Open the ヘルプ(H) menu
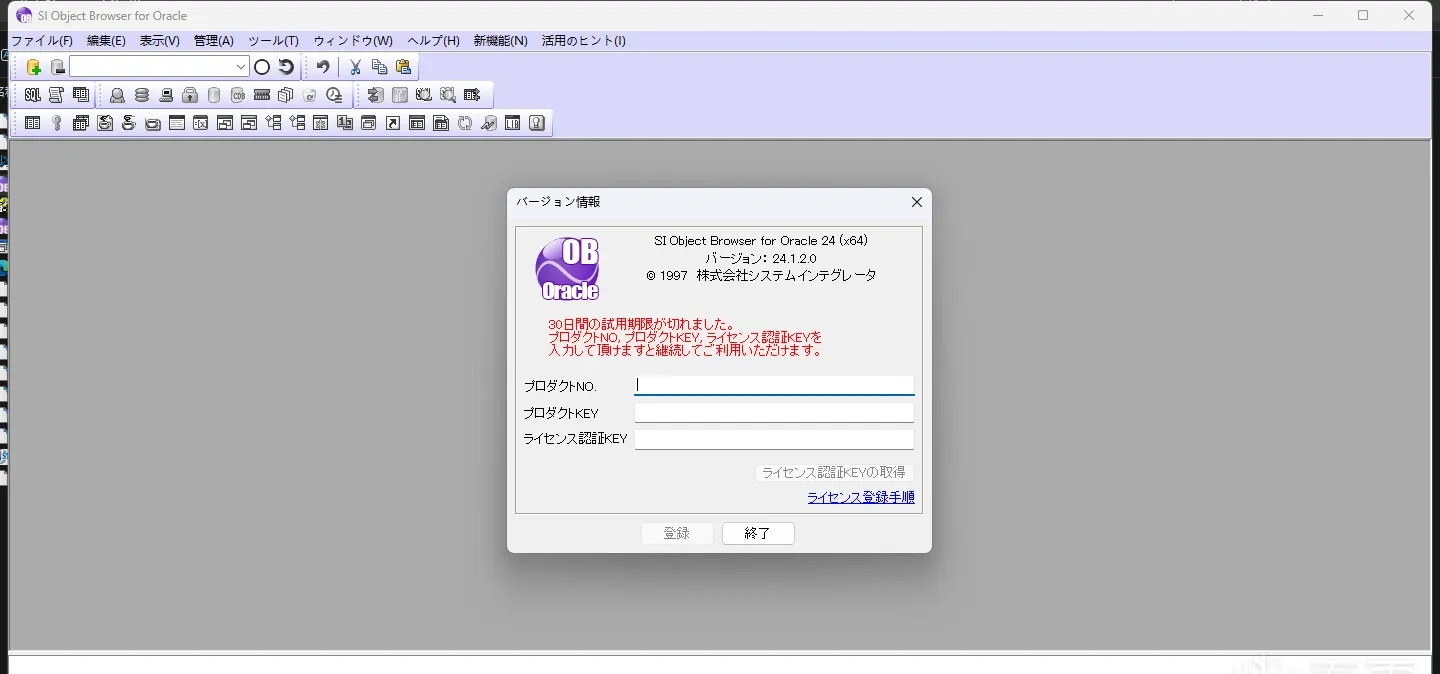The image size is (1440, 674). point(433,41)
